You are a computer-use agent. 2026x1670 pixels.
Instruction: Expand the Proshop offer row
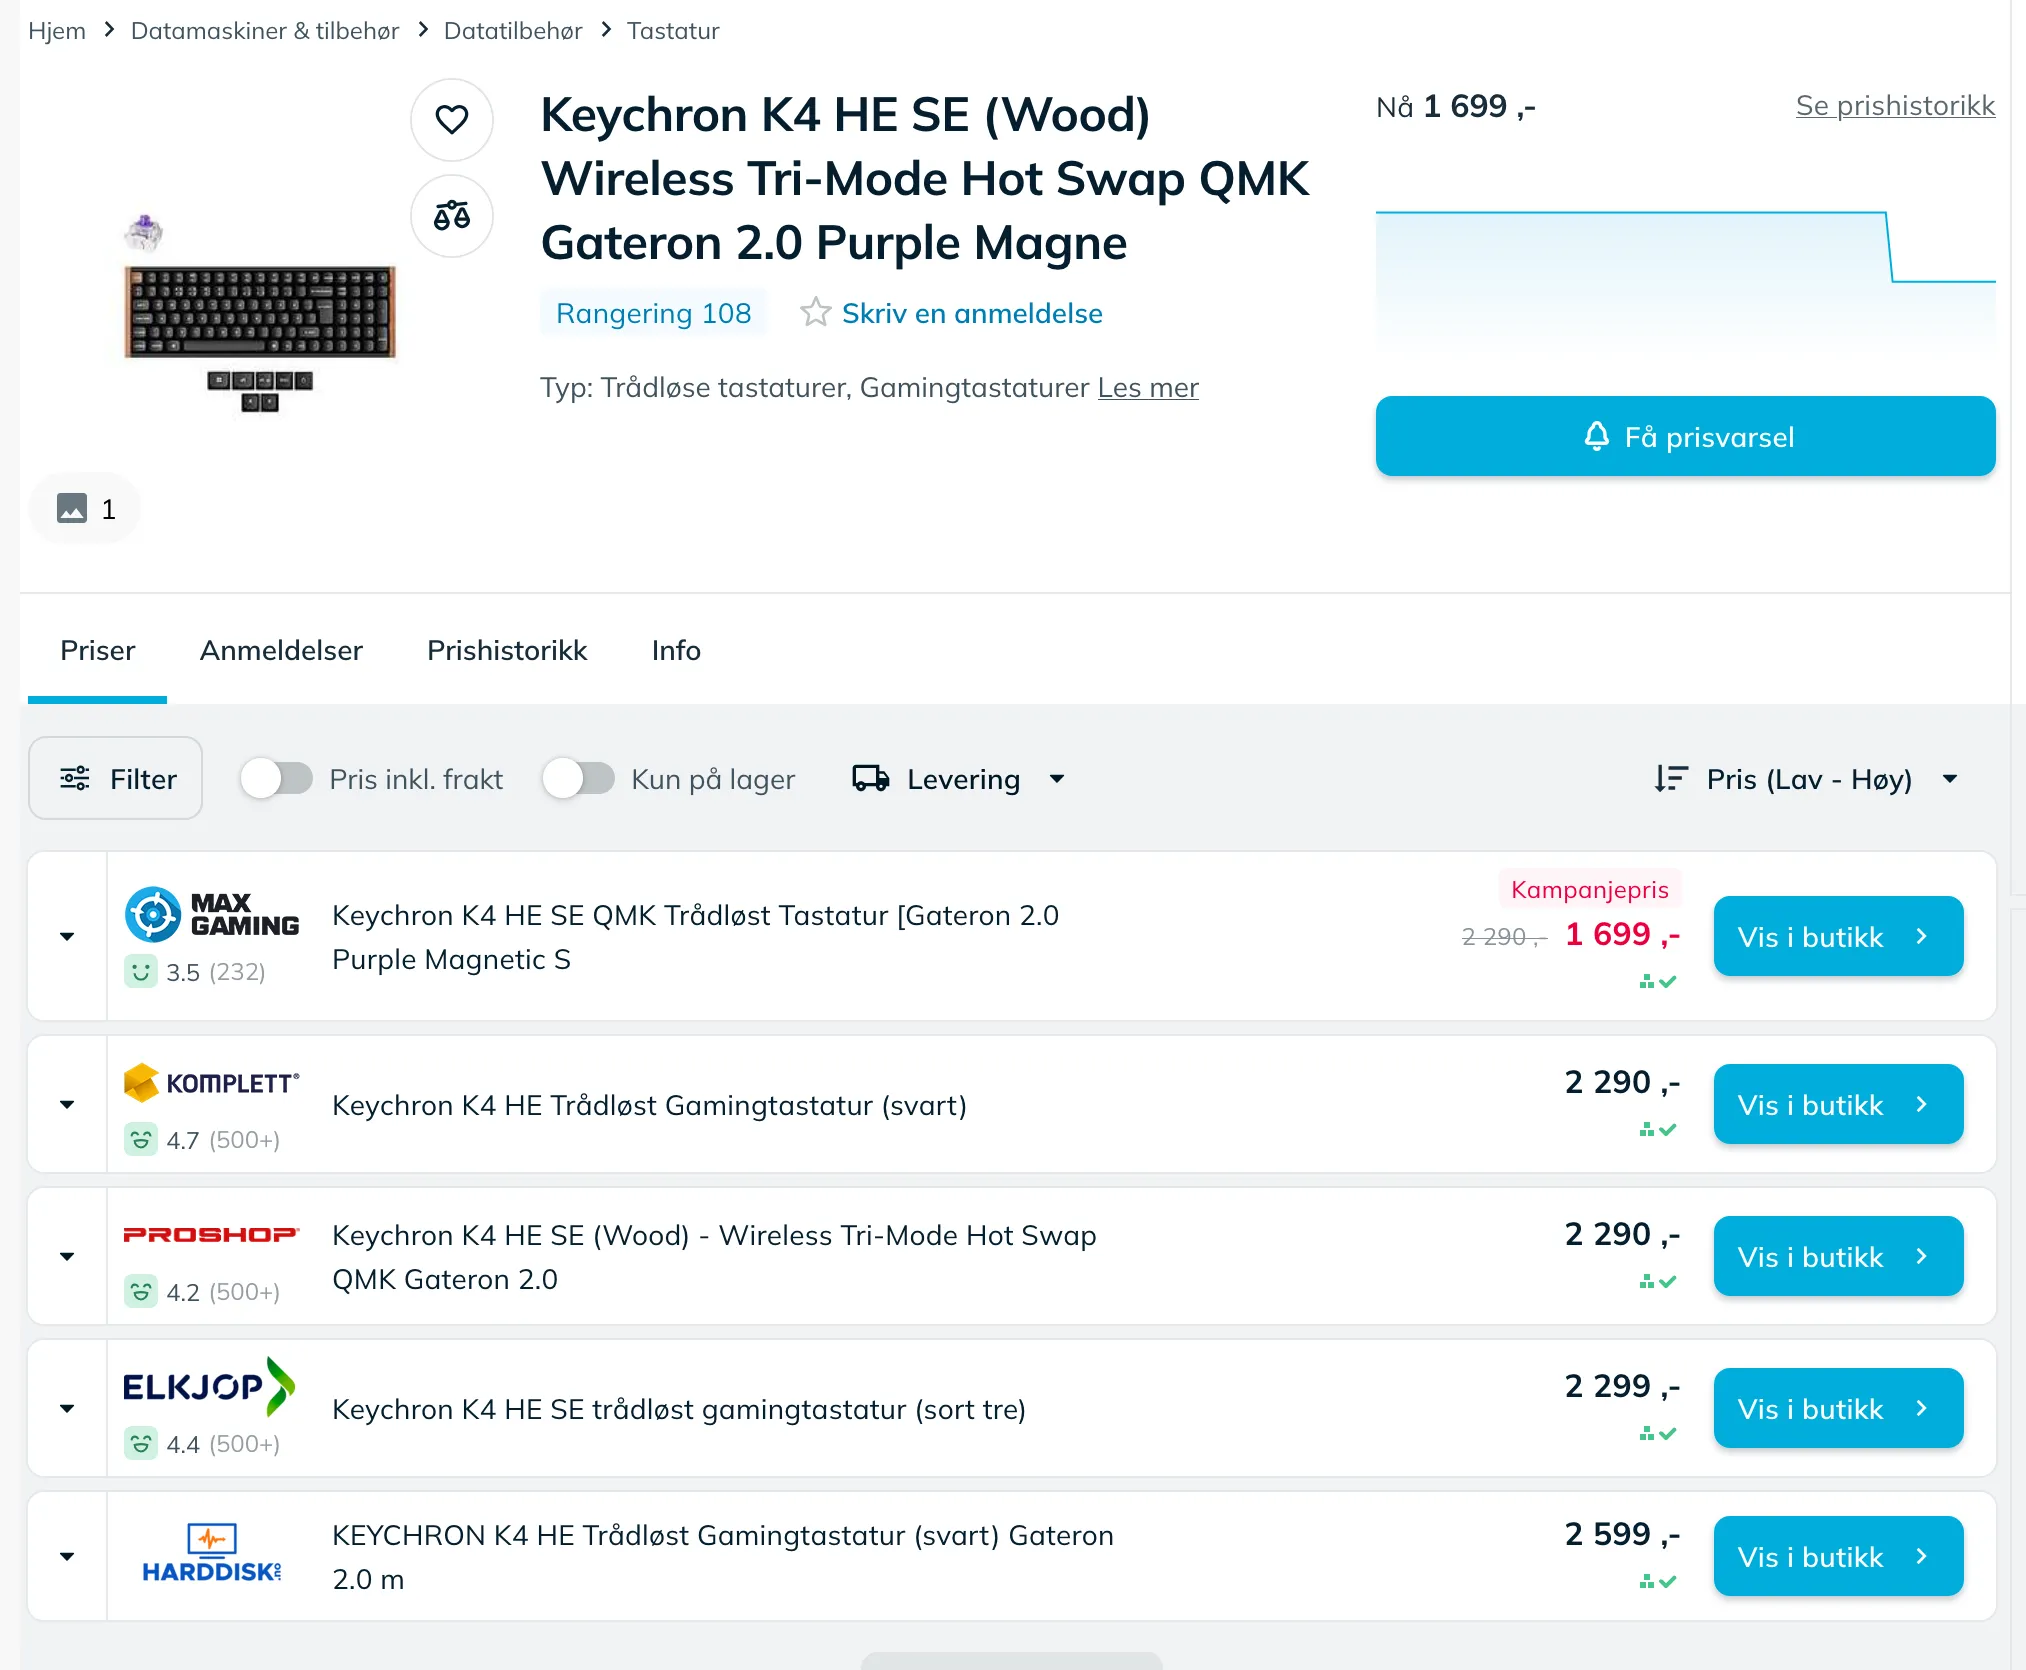click(67, 1257)
